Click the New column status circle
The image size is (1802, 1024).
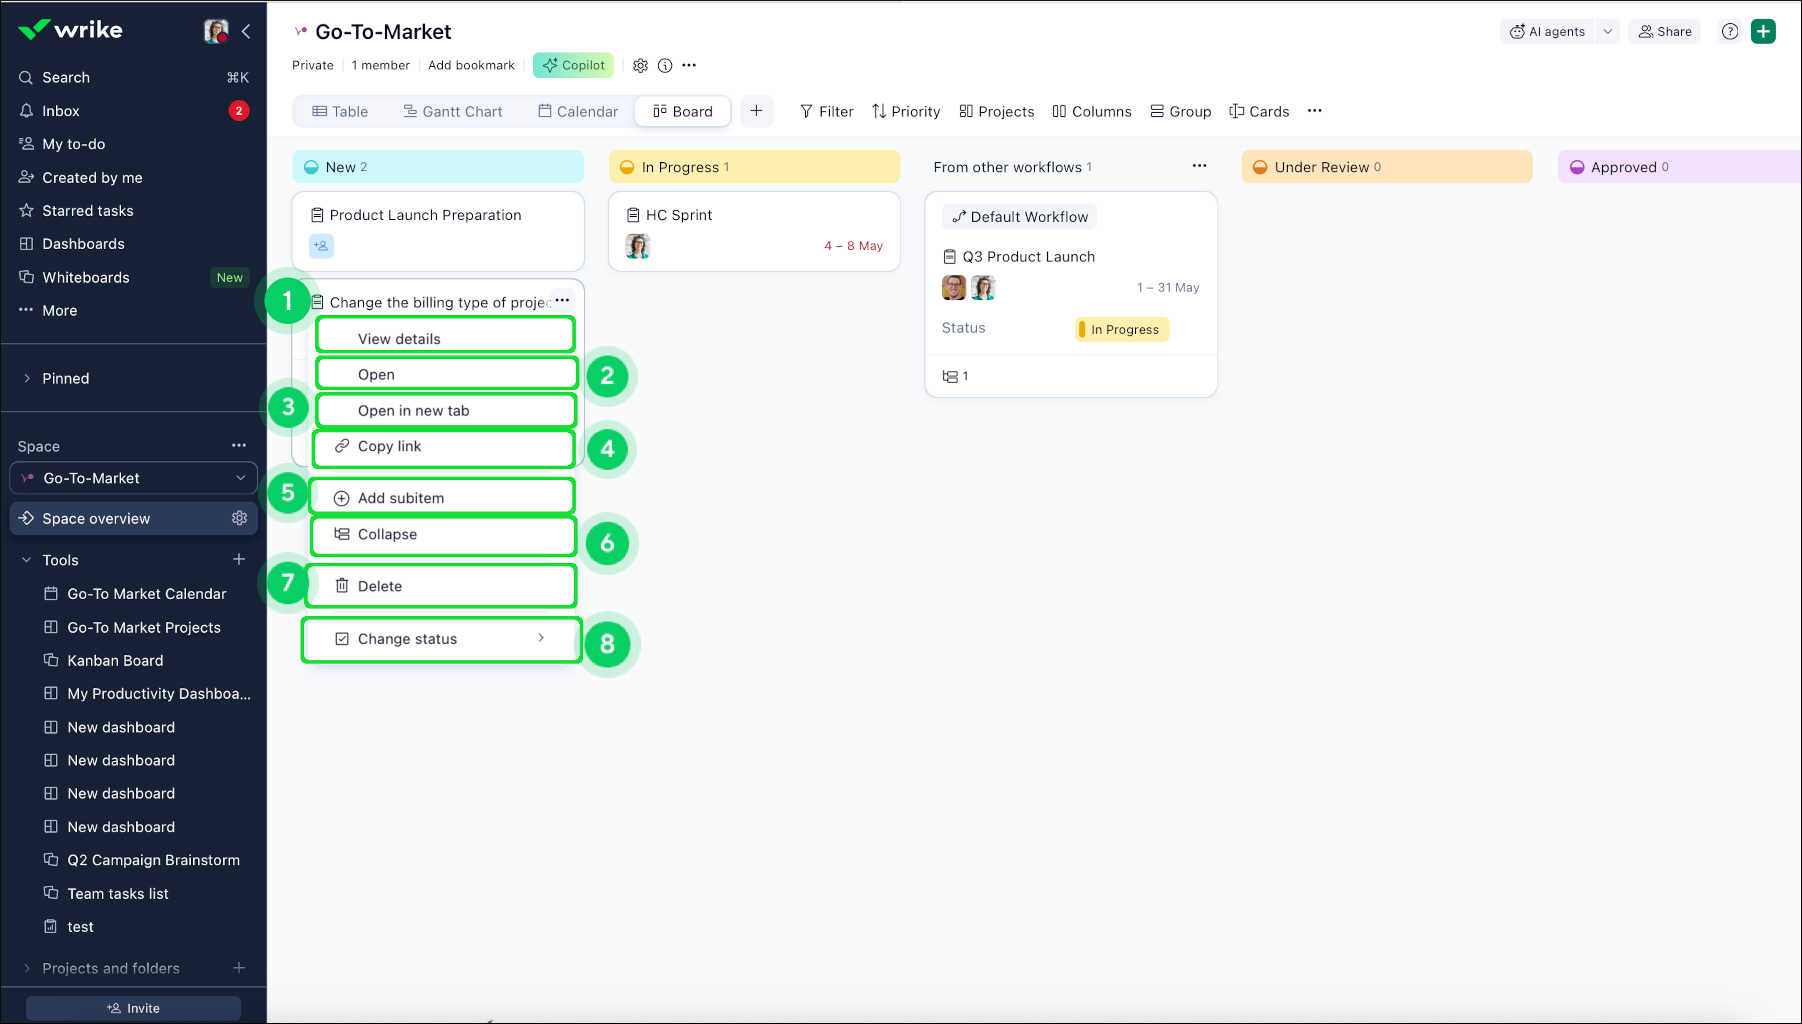point(311,167)
